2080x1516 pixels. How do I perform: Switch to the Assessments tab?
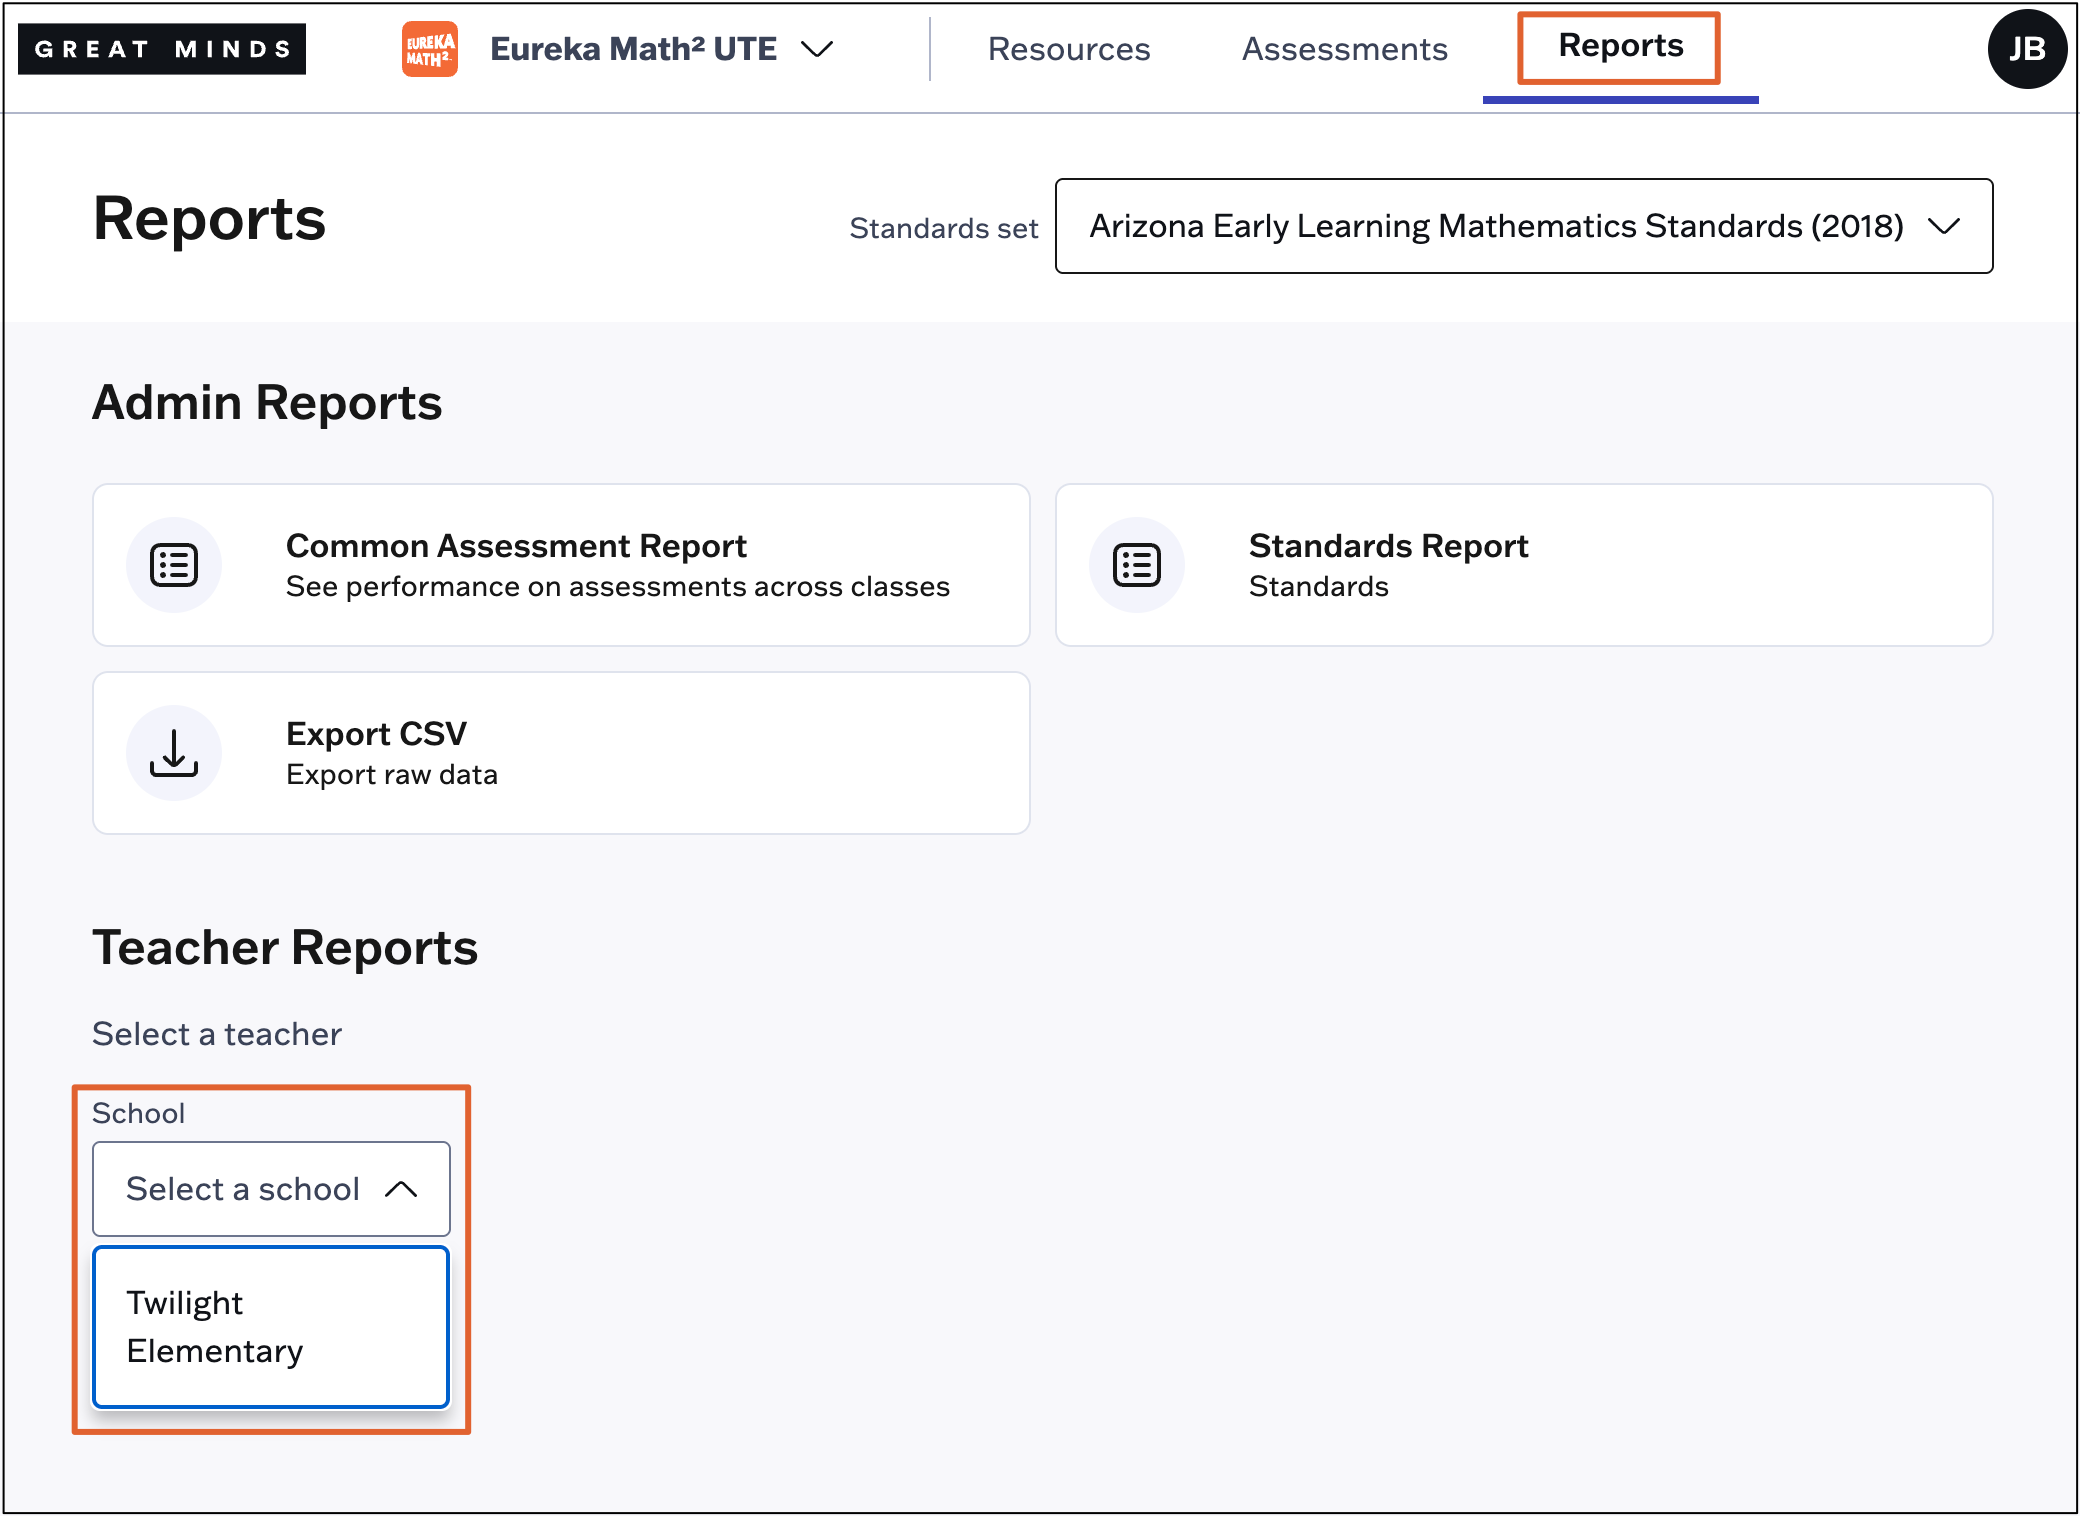(x=1345, y=49)
